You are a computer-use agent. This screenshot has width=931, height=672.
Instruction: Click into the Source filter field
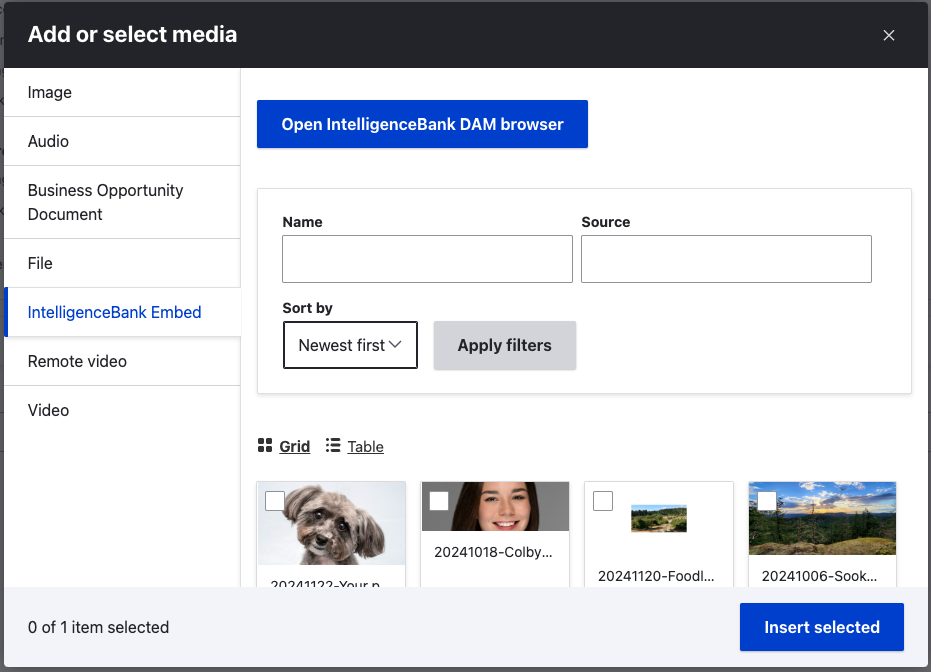726,260
